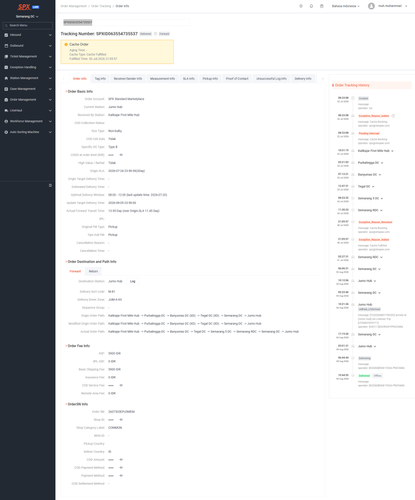Viewport: 415px width, 500px height.
Task: Open the Unsuccessful Log Info tab
Action: click(271, 79)
